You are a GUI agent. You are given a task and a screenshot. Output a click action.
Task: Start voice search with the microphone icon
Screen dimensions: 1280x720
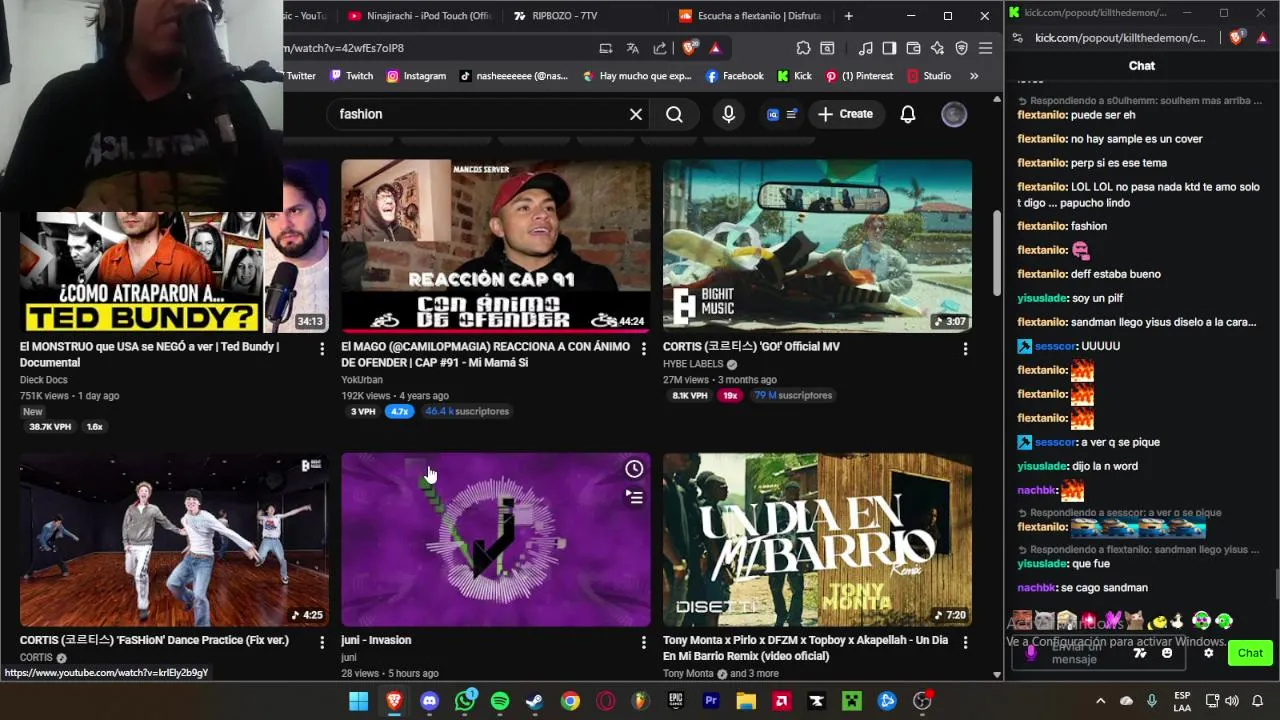click(728, 114)
